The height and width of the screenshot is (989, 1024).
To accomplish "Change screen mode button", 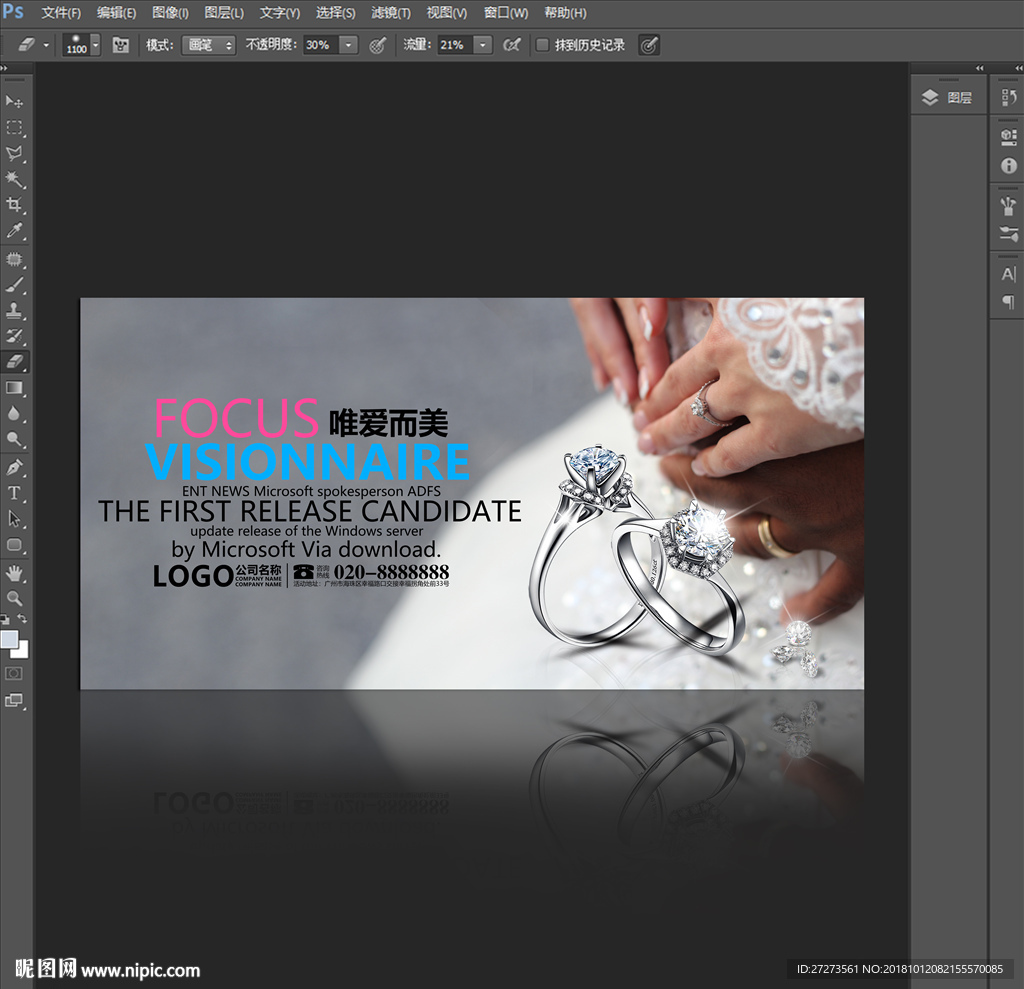I will (14, 700).
